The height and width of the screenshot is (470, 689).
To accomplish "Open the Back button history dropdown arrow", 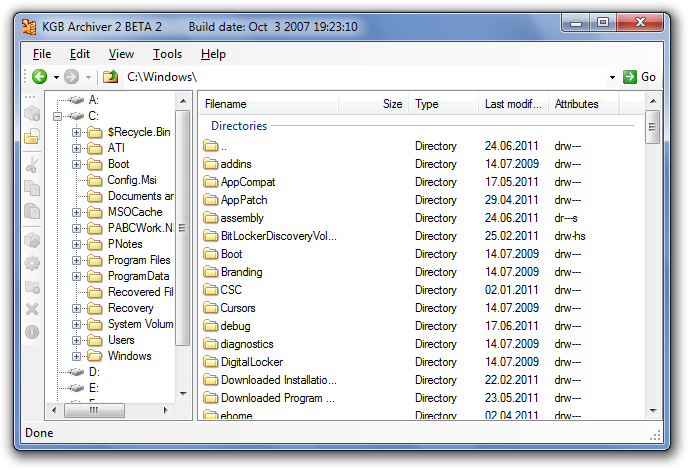I will pos(56,77).
